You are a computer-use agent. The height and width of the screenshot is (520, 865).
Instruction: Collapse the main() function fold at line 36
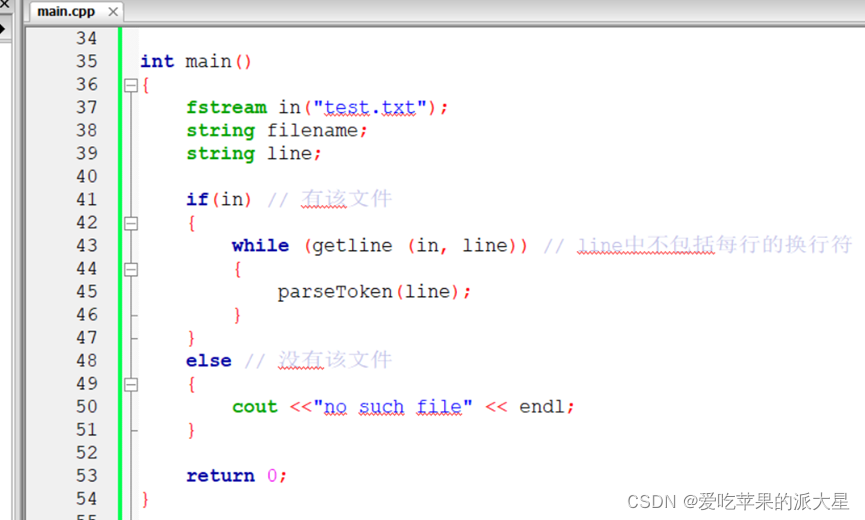click(x=131, y=85)
